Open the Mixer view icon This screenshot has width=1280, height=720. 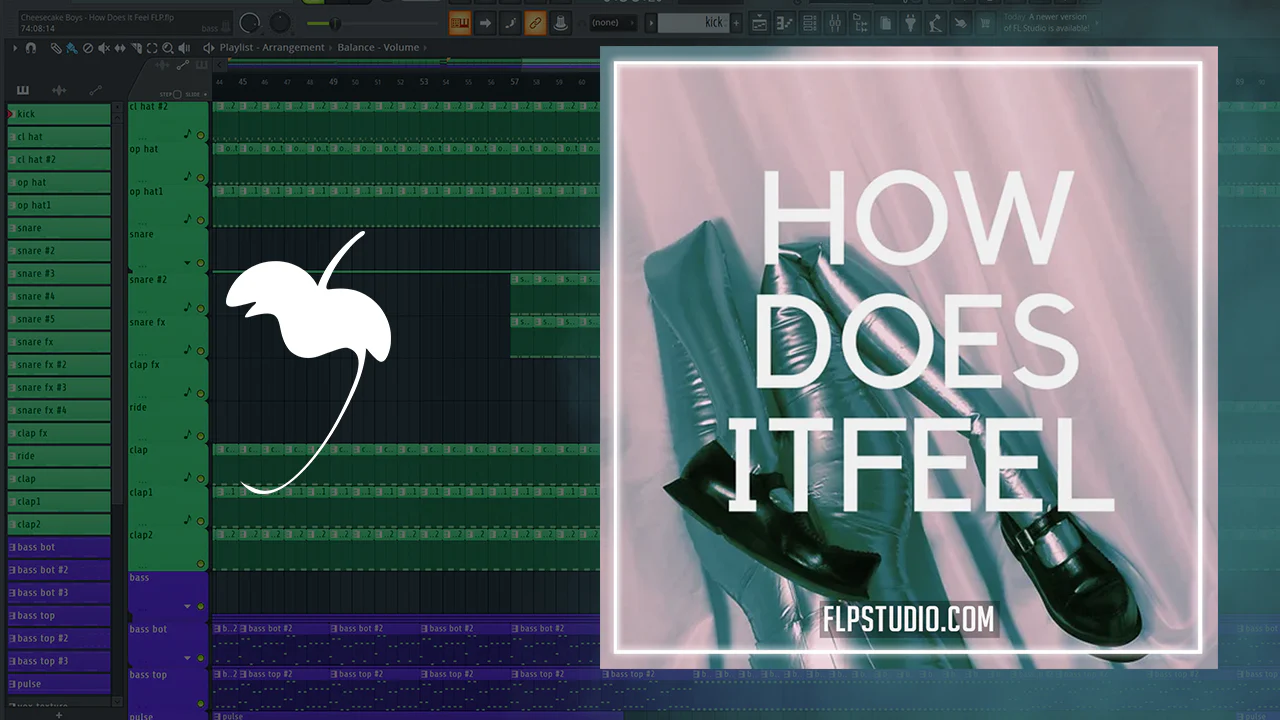coord(835,22)
